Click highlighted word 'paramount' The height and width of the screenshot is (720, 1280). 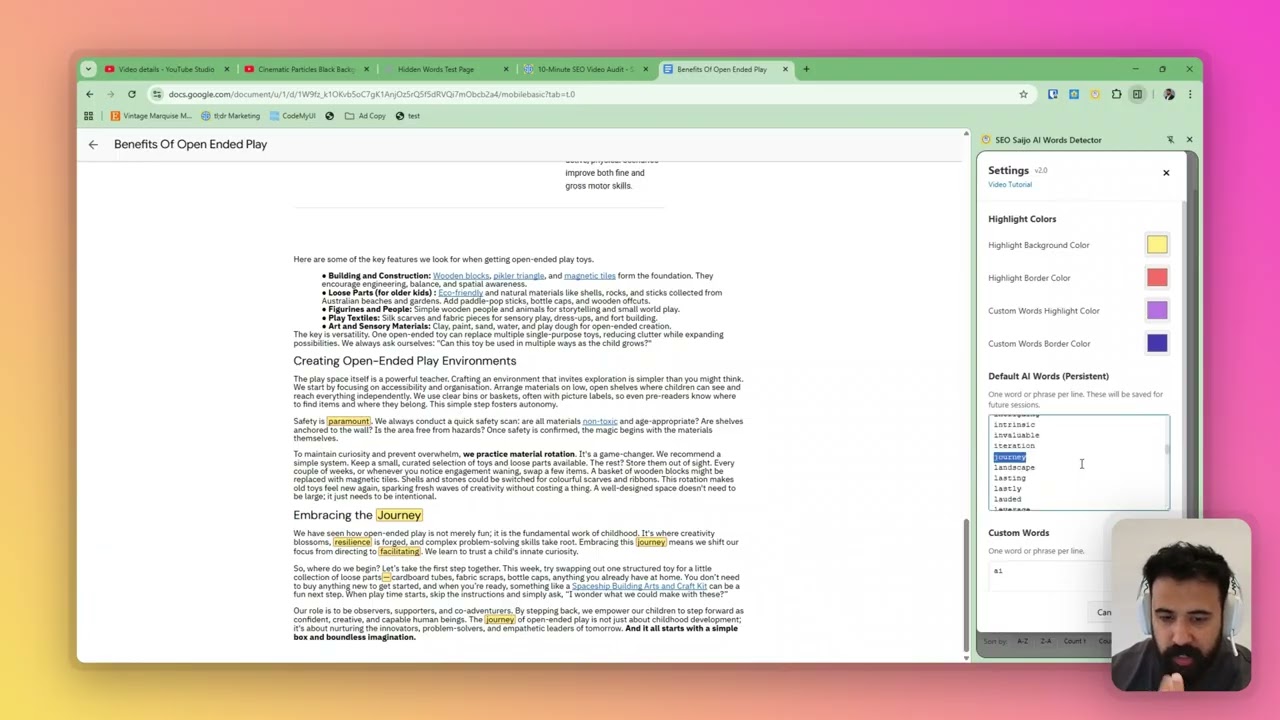[348, 421]
